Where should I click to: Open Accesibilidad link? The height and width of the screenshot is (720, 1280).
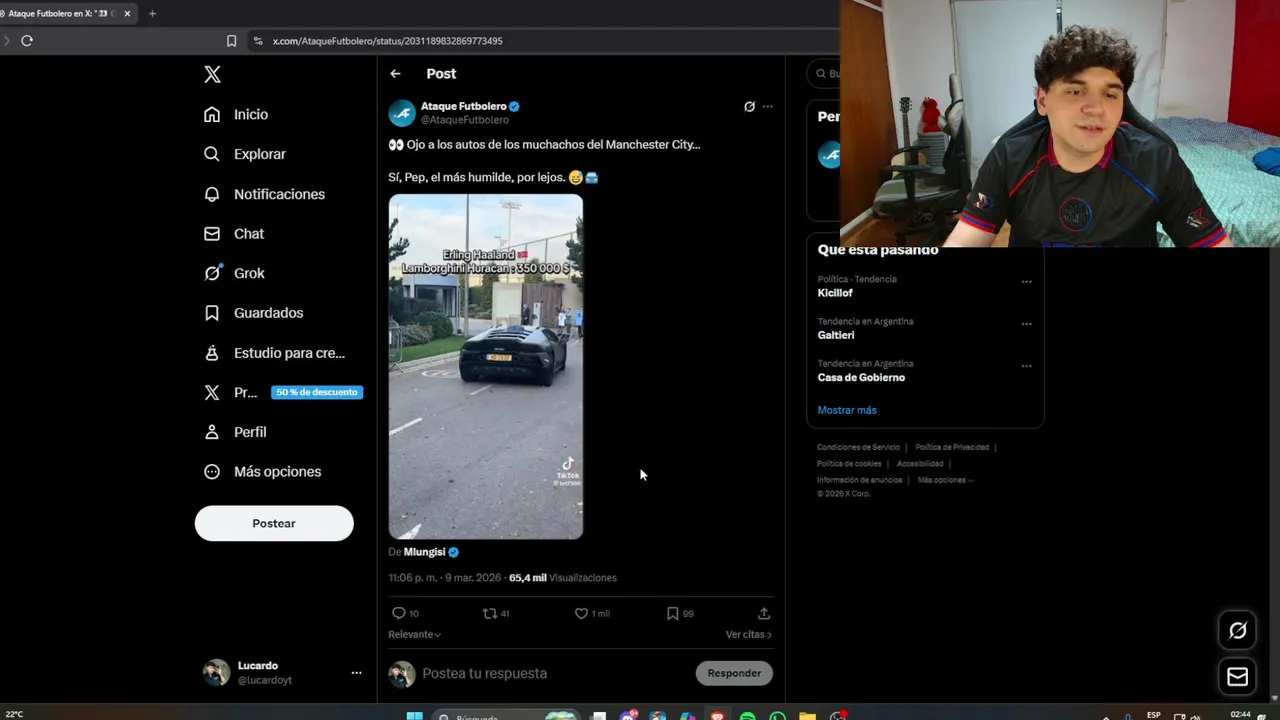[920, 464]
